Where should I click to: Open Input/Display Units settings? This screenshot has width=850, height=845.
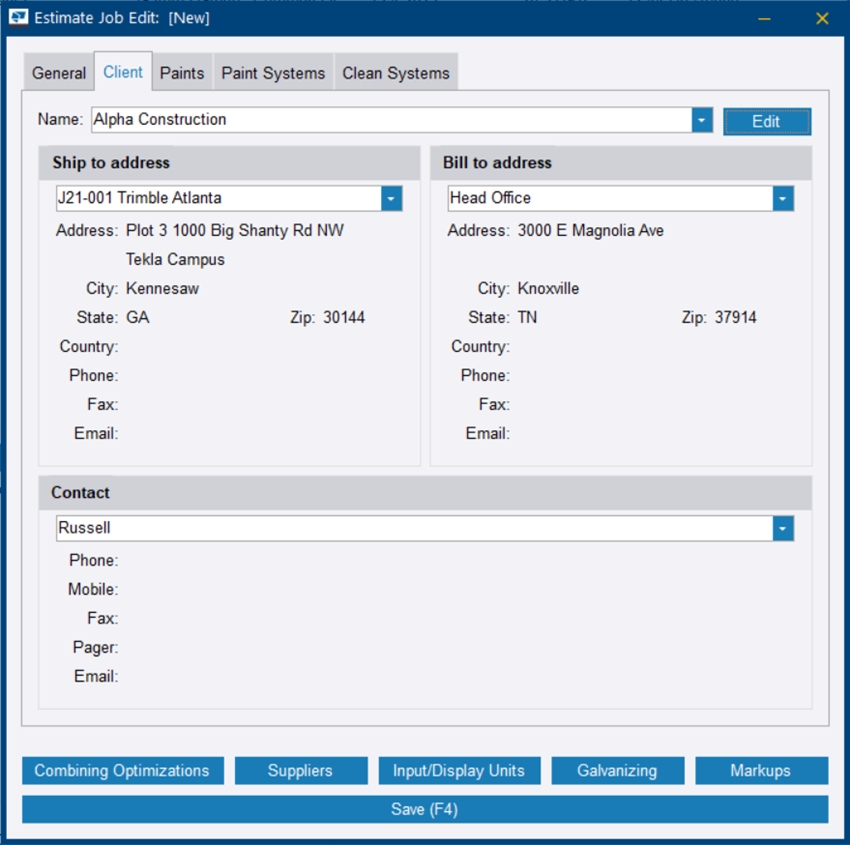coord(459,771)
